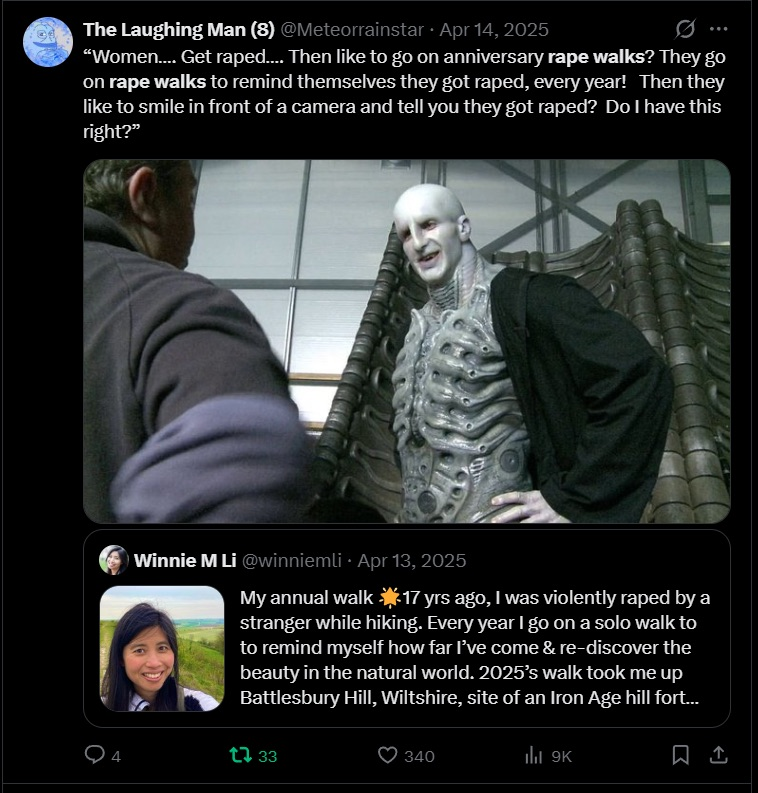Toggle the green repost icon

[240, 755]
